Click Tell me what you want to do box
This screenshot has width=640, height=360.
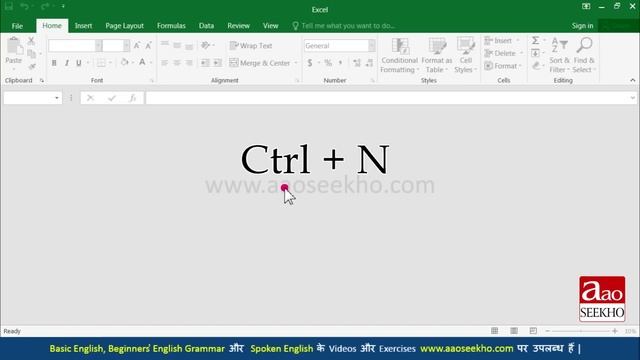tap(344, 26)
